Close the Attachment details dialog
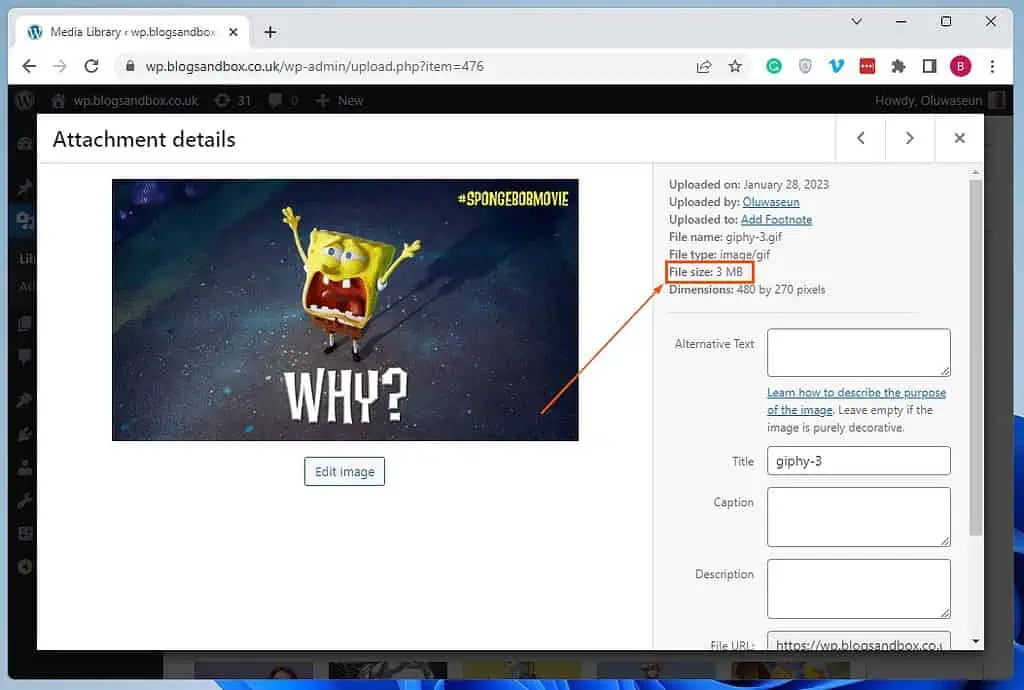 [959, 138]
